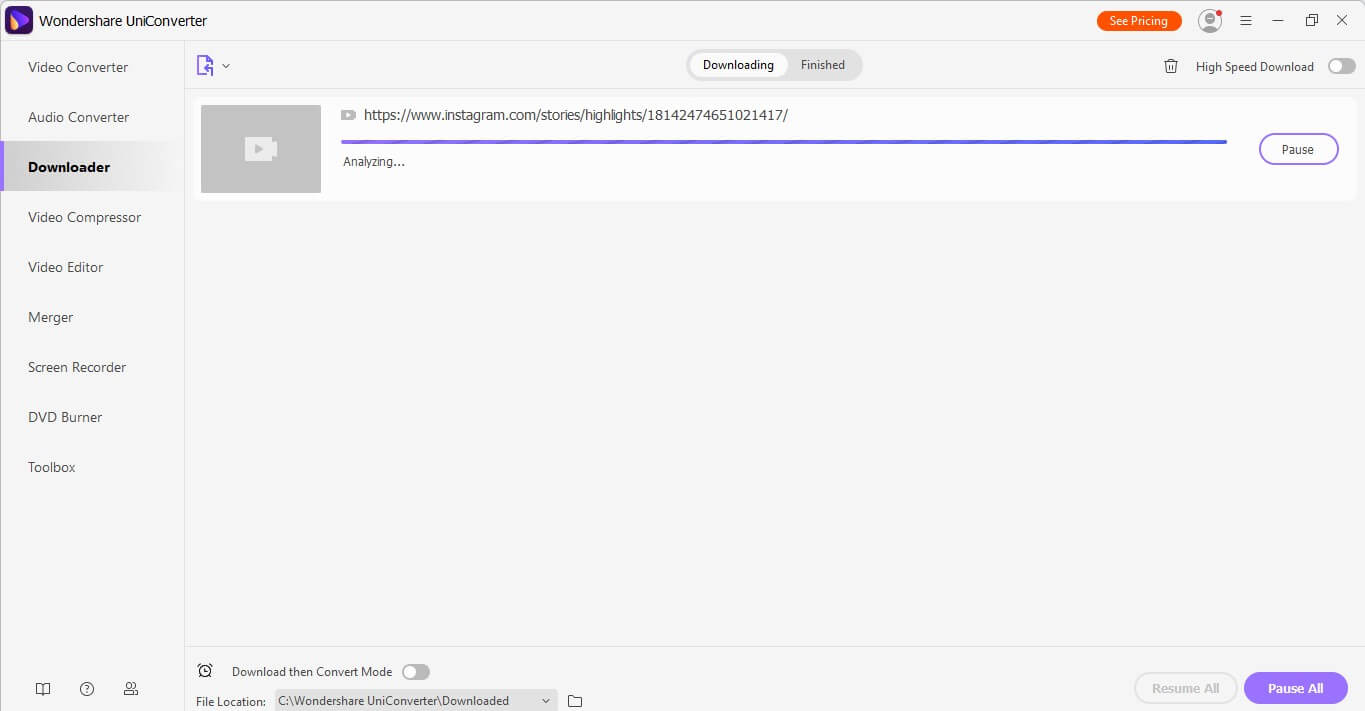Toggle Download then Convert Mode switch
The image size is (1365, 711).
pos(416,672)
